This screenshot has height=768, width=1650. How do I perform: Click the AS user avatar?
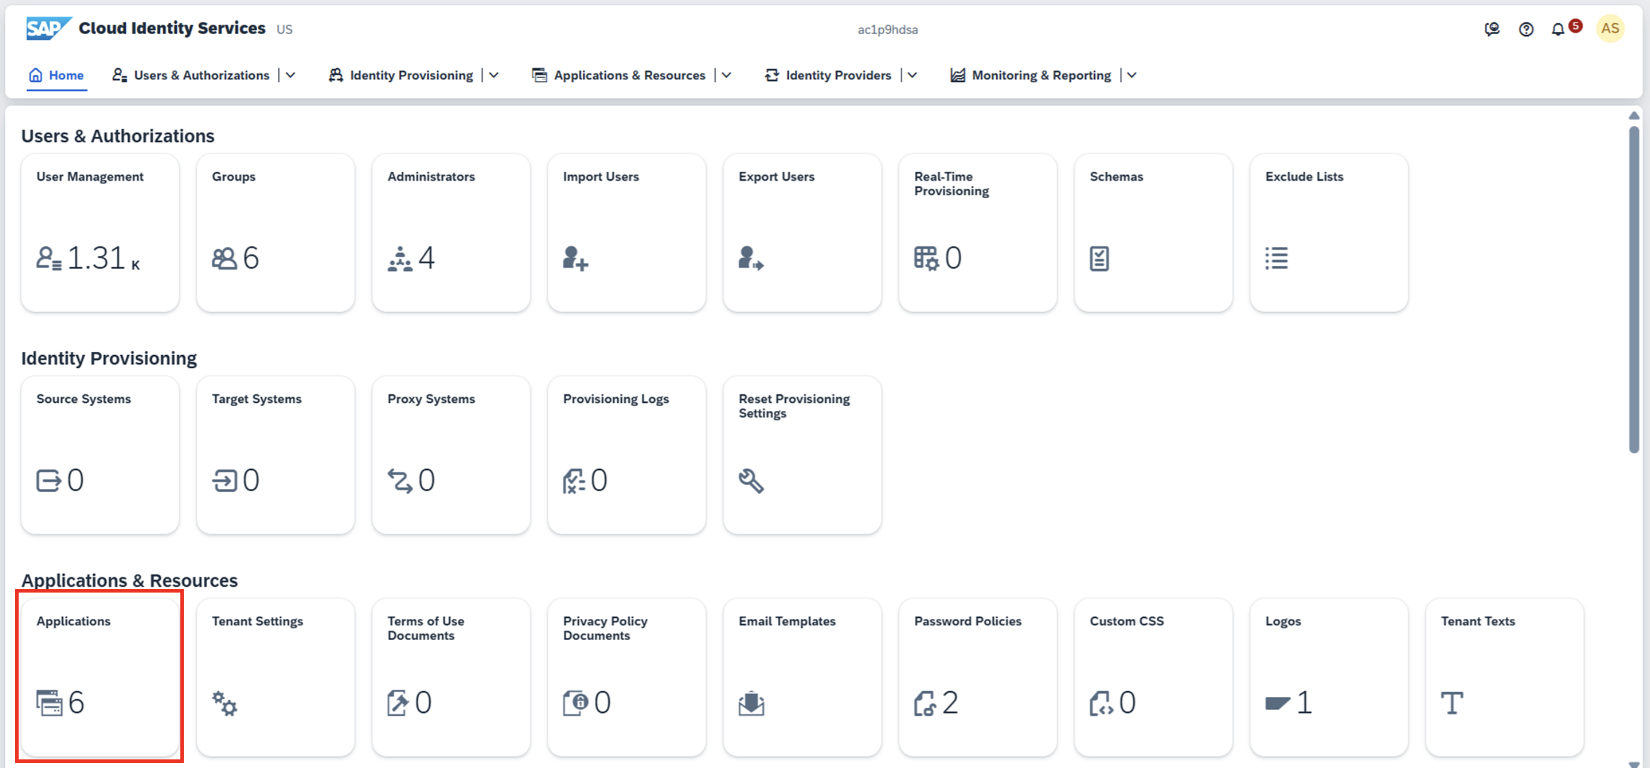pyautogui.click(x=1610, y=29)
